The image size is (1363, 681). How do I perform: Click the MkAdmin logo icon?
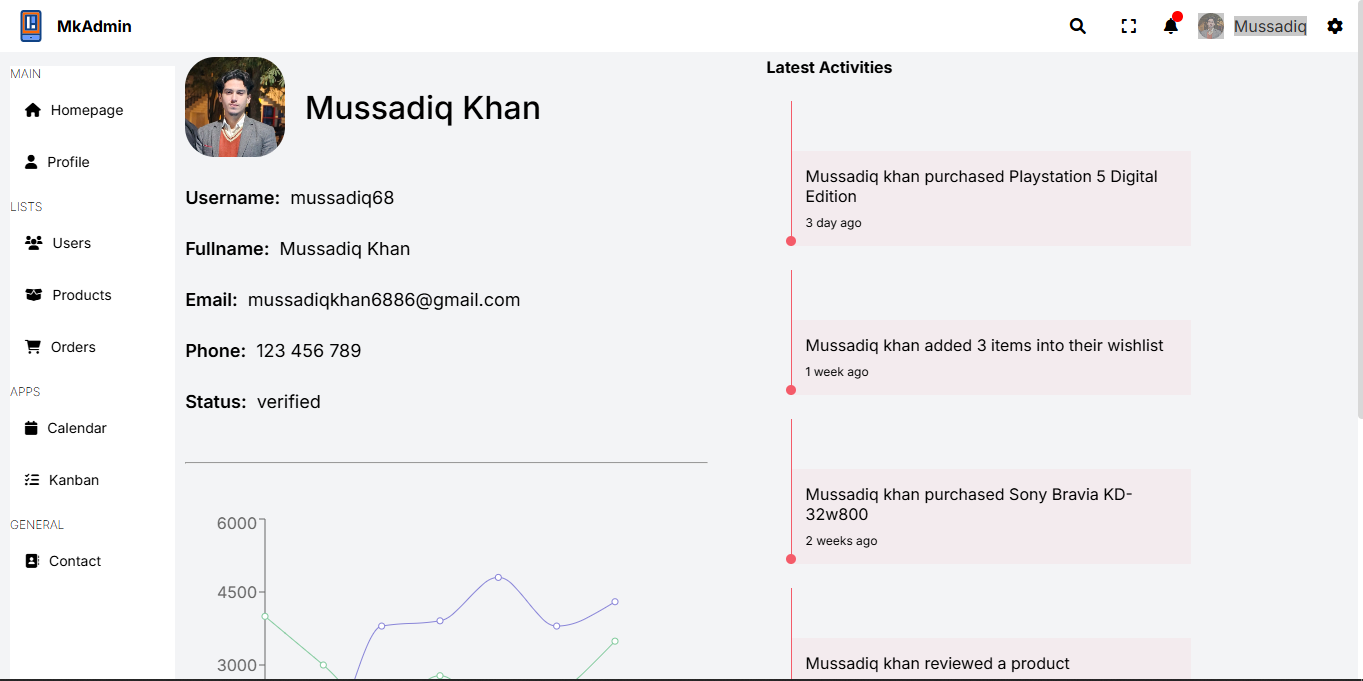[31, 26]
